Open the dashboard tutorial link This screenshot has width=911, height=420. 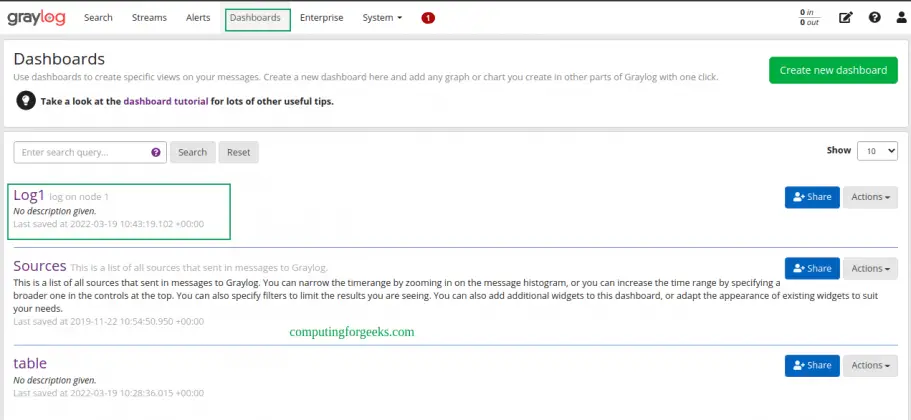pos(165,101)
